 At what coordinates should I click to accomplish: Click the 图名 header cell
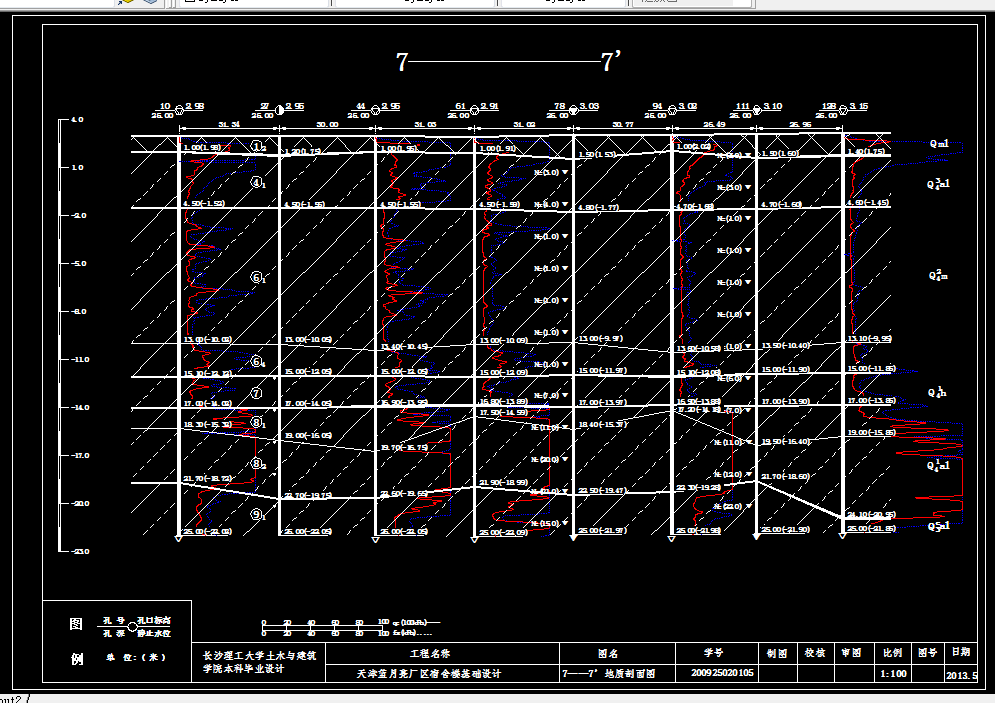coord(608,654)
